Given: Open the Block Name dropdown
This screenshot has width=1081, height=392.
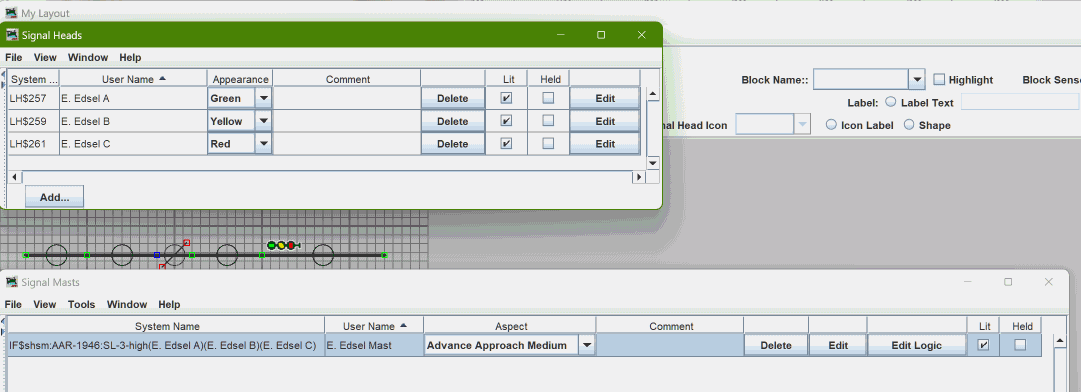Looking at the screenshot, I should 916,80.
